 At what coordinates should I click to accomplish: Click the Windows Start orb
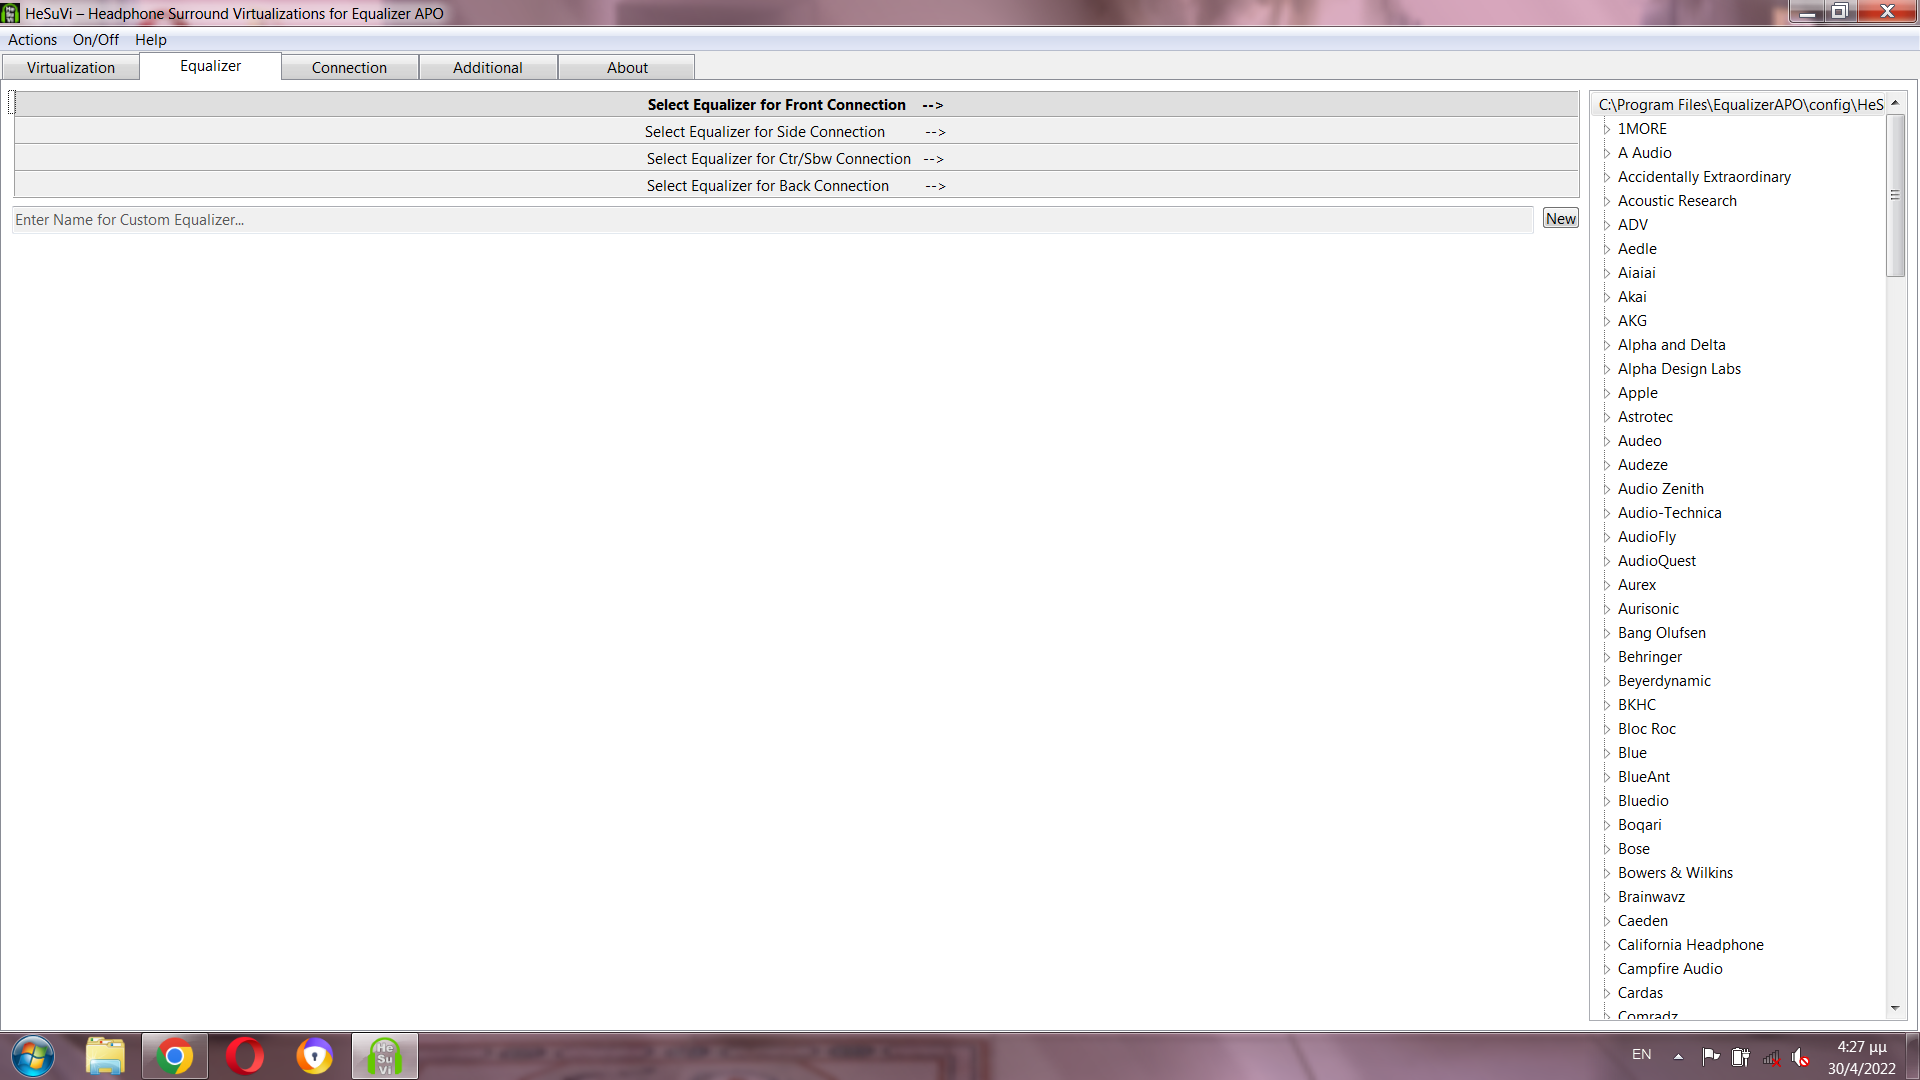[33, 1056]
